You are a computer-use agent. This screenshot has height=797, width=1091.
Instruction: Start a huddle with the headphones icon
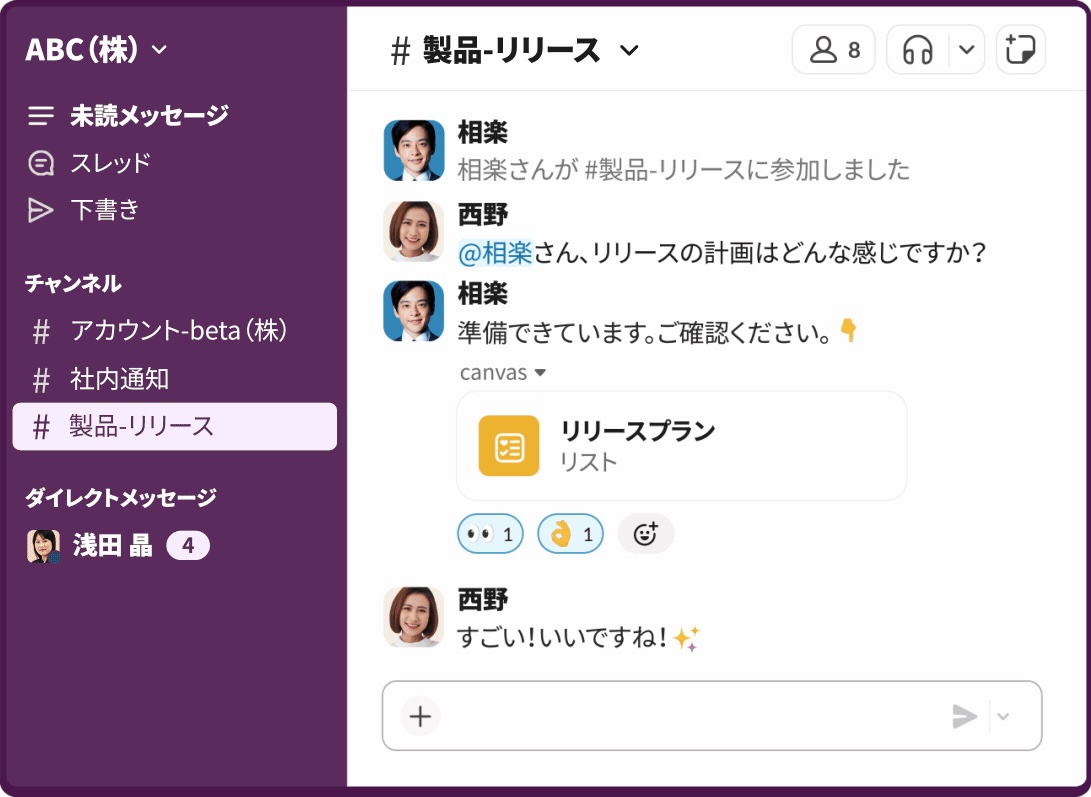(x=921, y=48)
